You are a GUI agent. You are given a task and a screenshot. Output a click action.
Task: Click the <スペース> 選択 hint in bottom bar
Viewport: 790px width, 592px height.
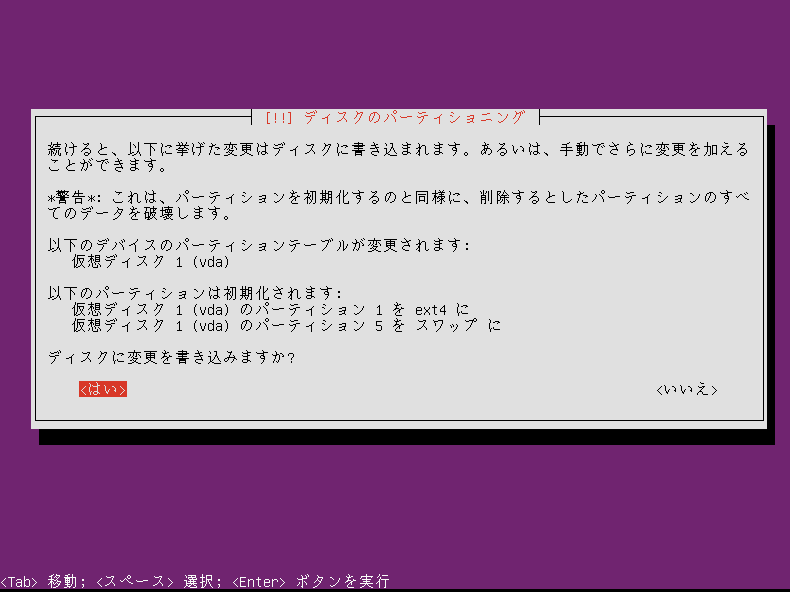(159, 581)
